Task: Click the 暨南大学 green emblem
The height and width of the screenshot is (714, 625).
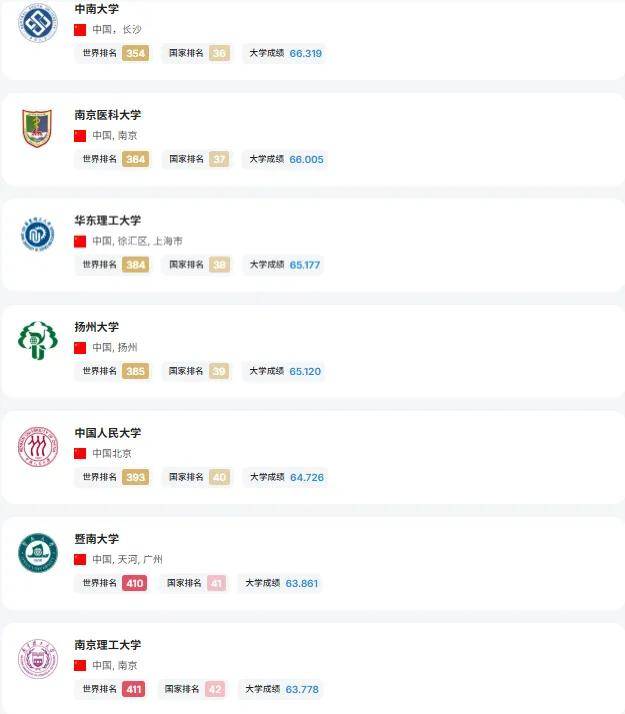Action: [x=38, y=553]
